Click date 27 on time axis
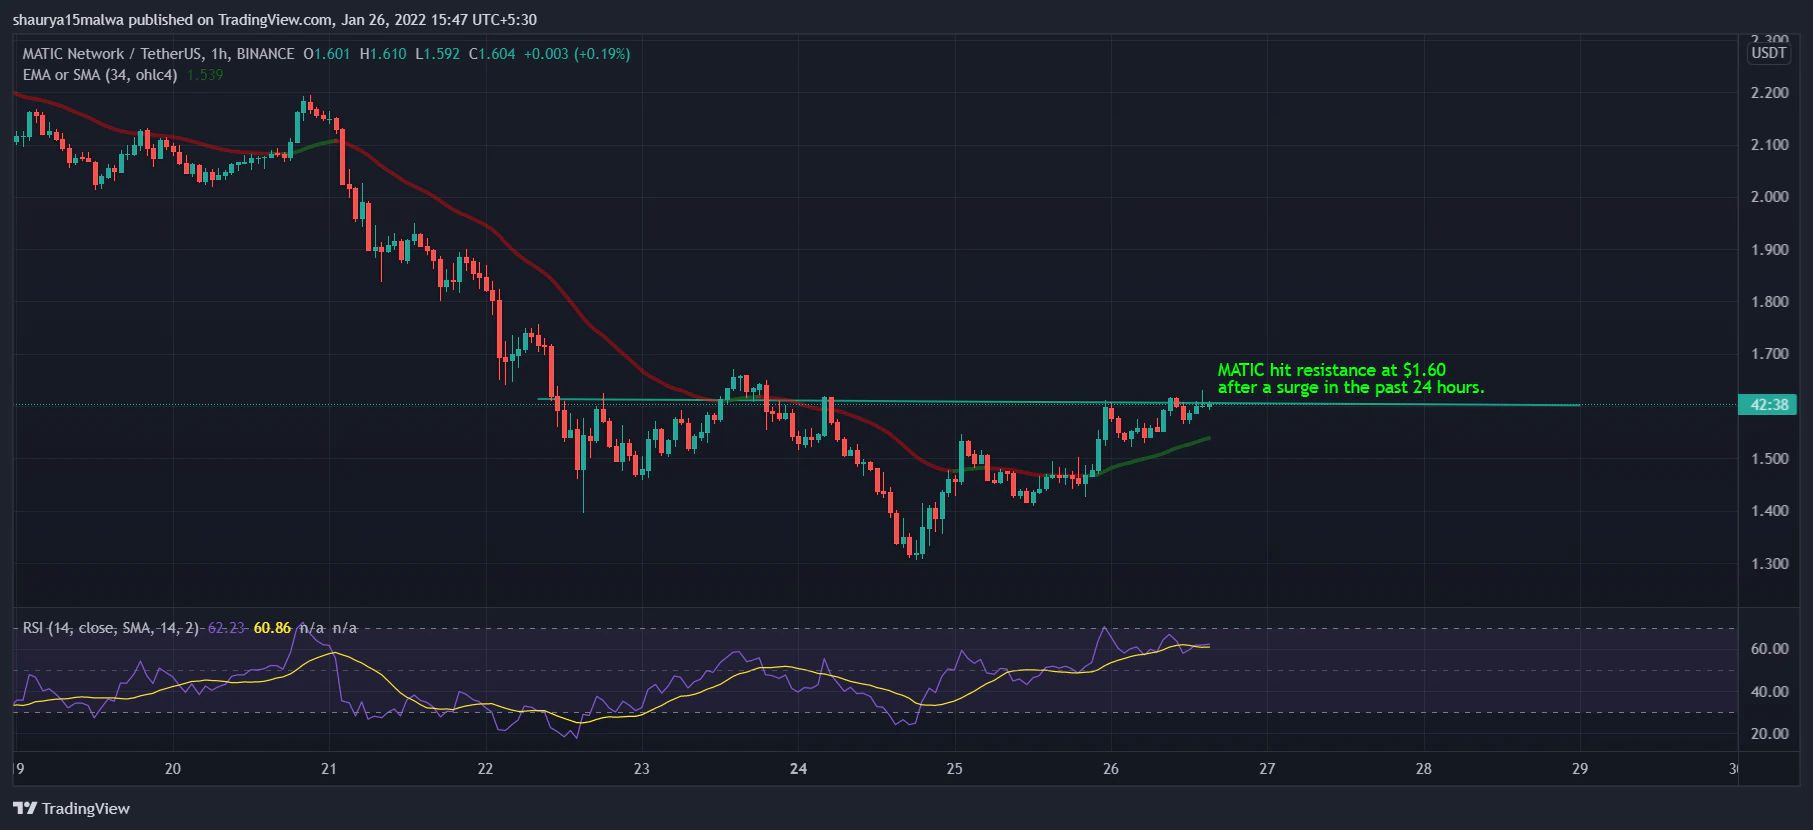1813x830 pixels. (x=1267, y=768)
